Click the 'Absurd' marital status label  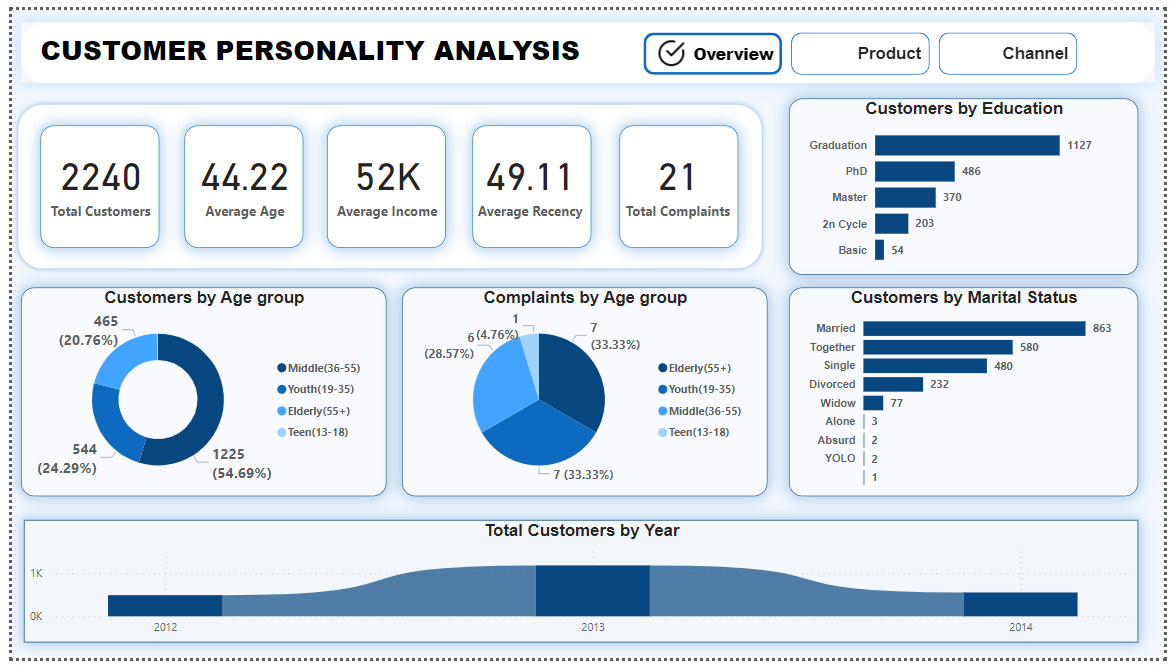(836, 440)
